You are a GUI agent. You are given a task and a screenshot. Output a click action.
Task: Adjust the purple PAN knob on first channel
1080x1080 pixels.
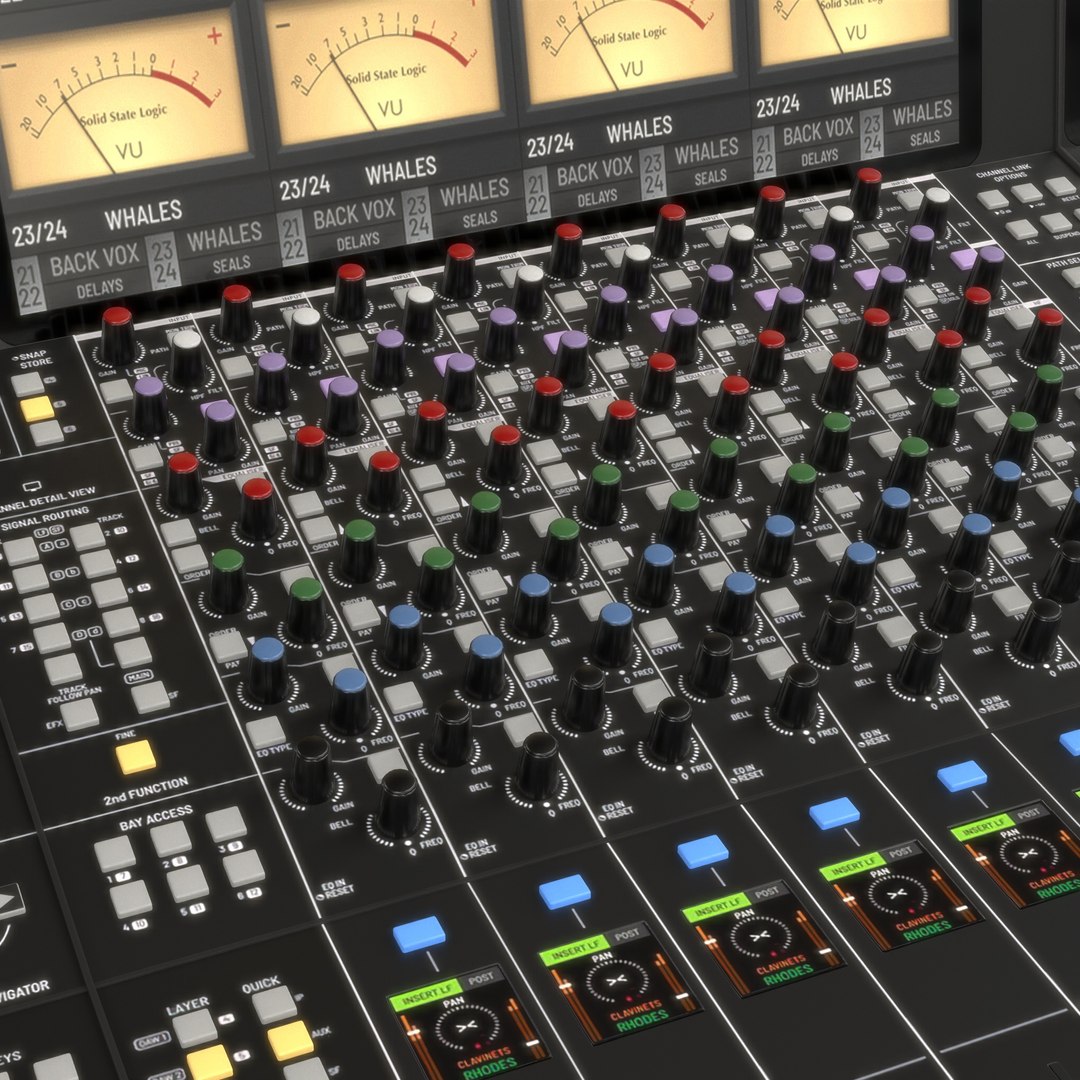[219, 432]
